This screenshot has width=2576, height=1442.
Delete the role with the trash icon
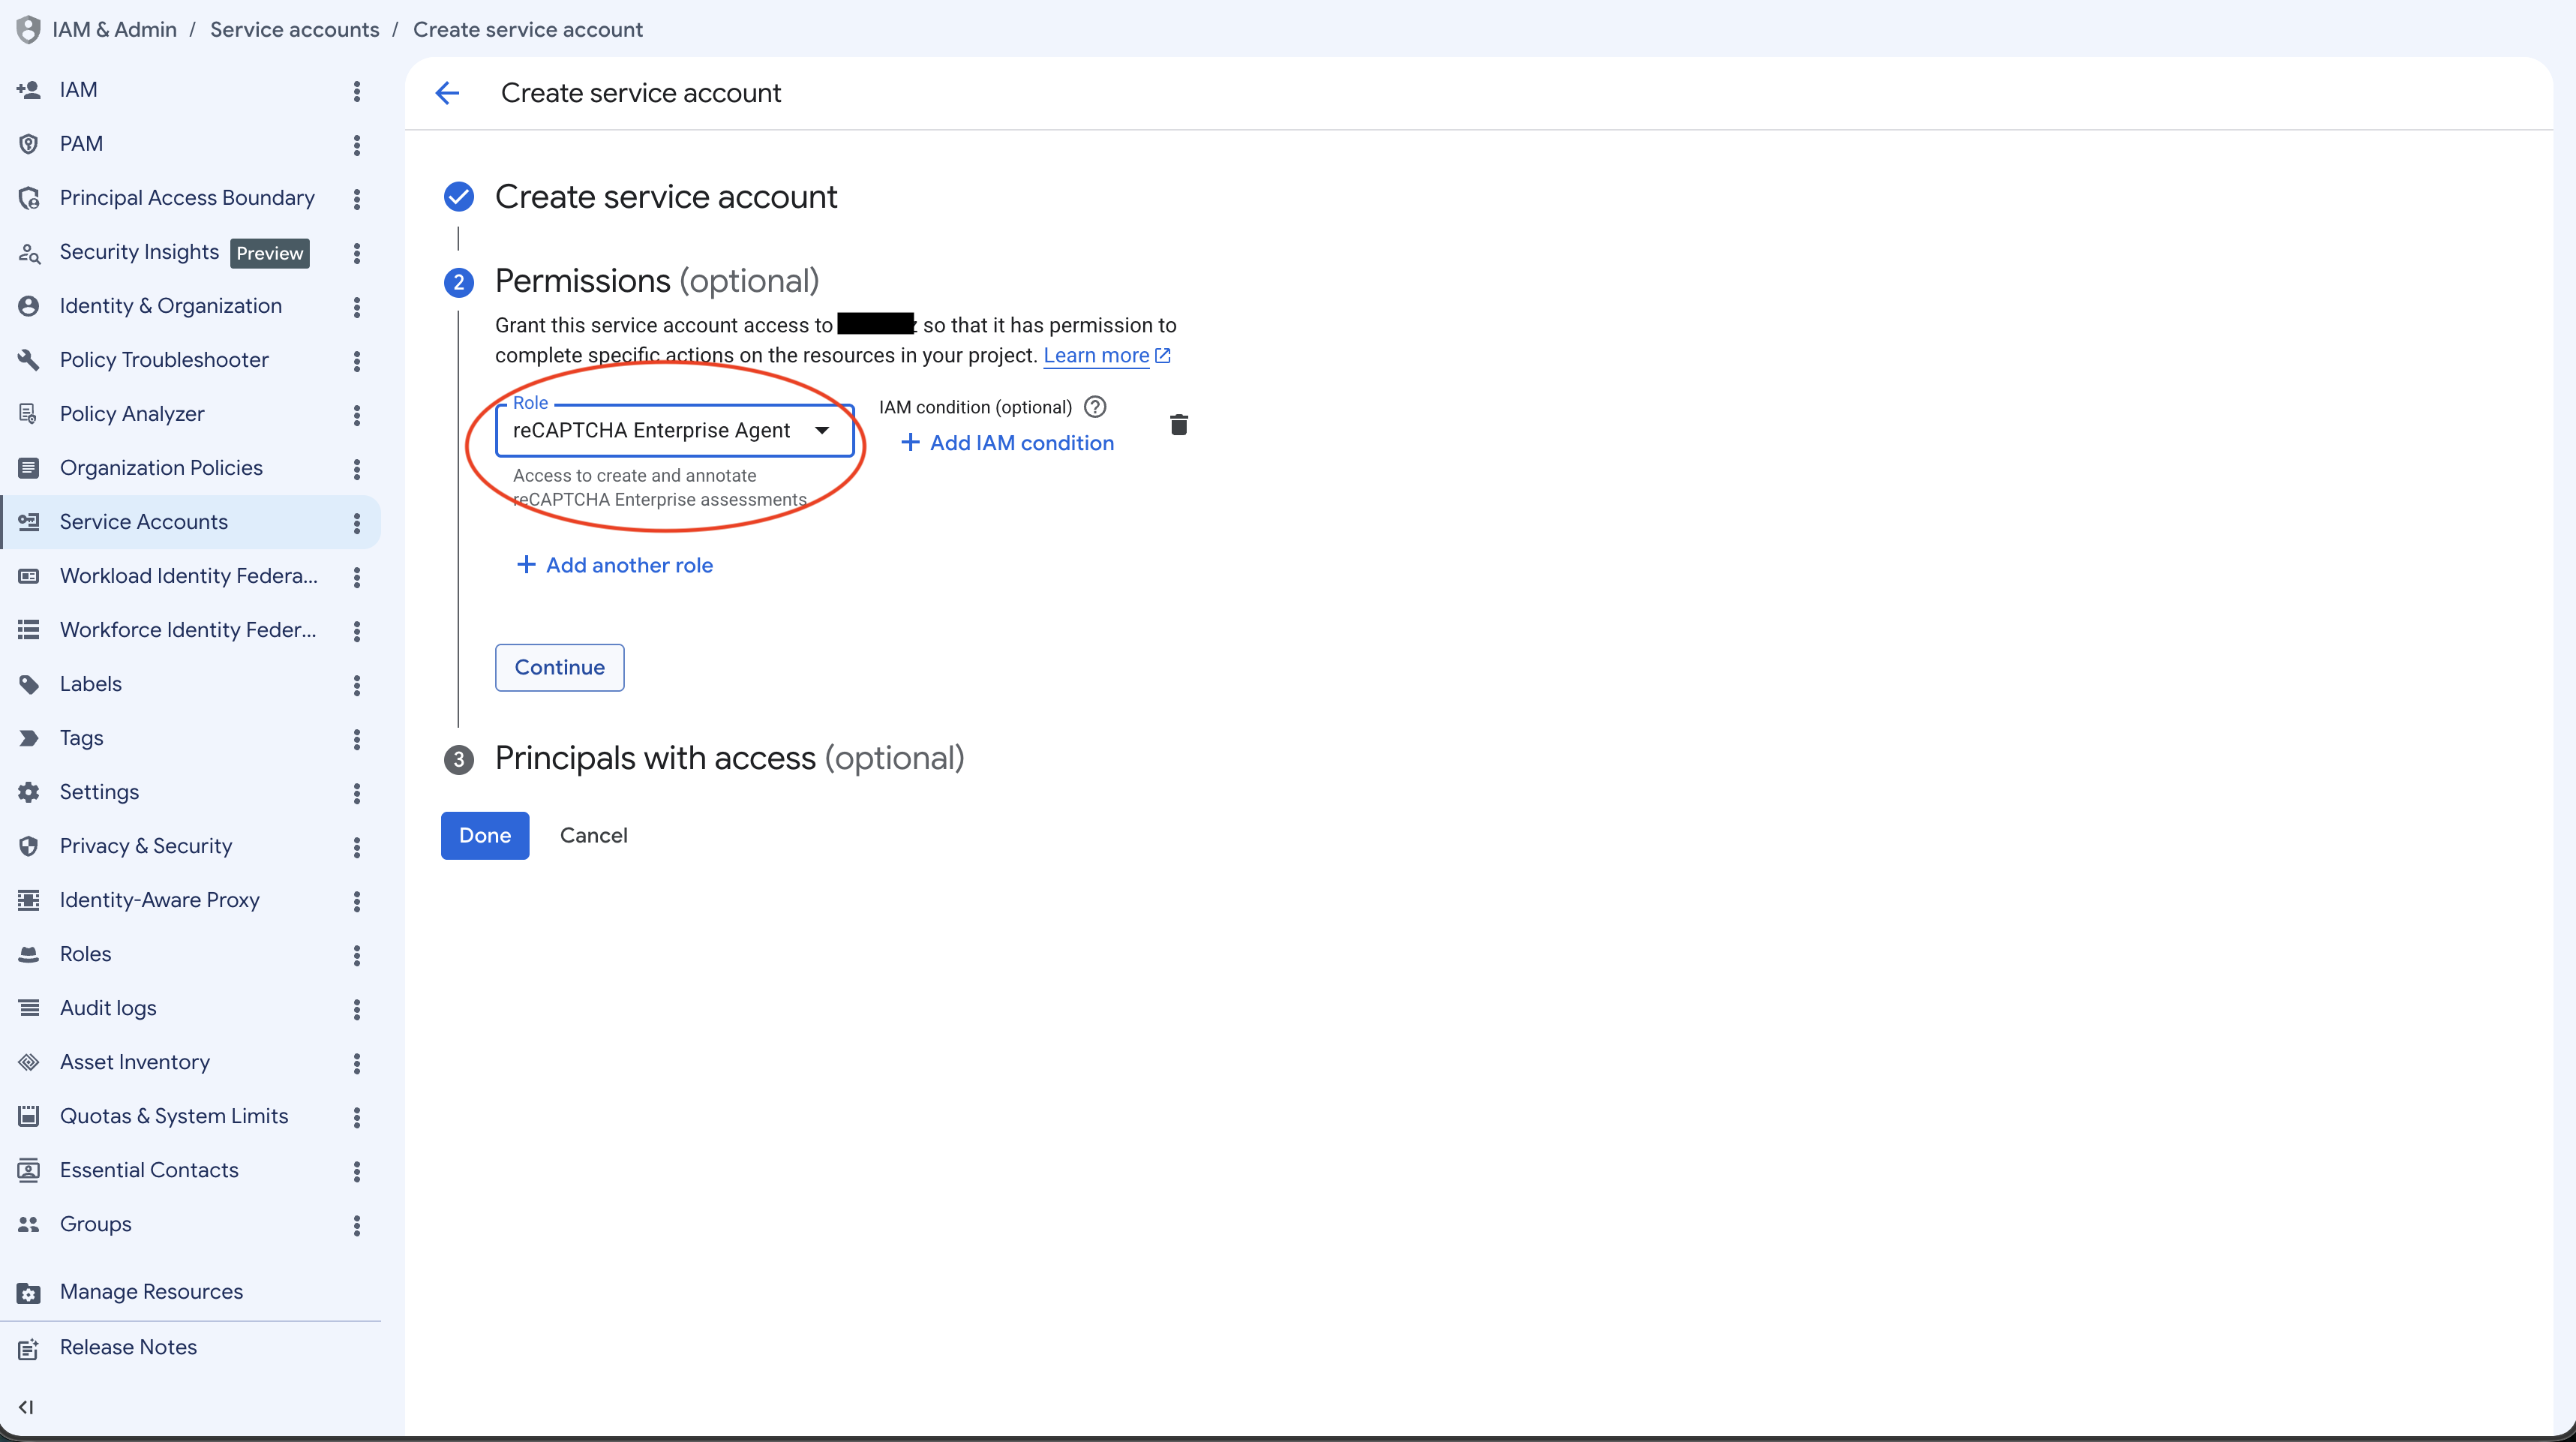pyautogui.click(x=1179, y=425)
